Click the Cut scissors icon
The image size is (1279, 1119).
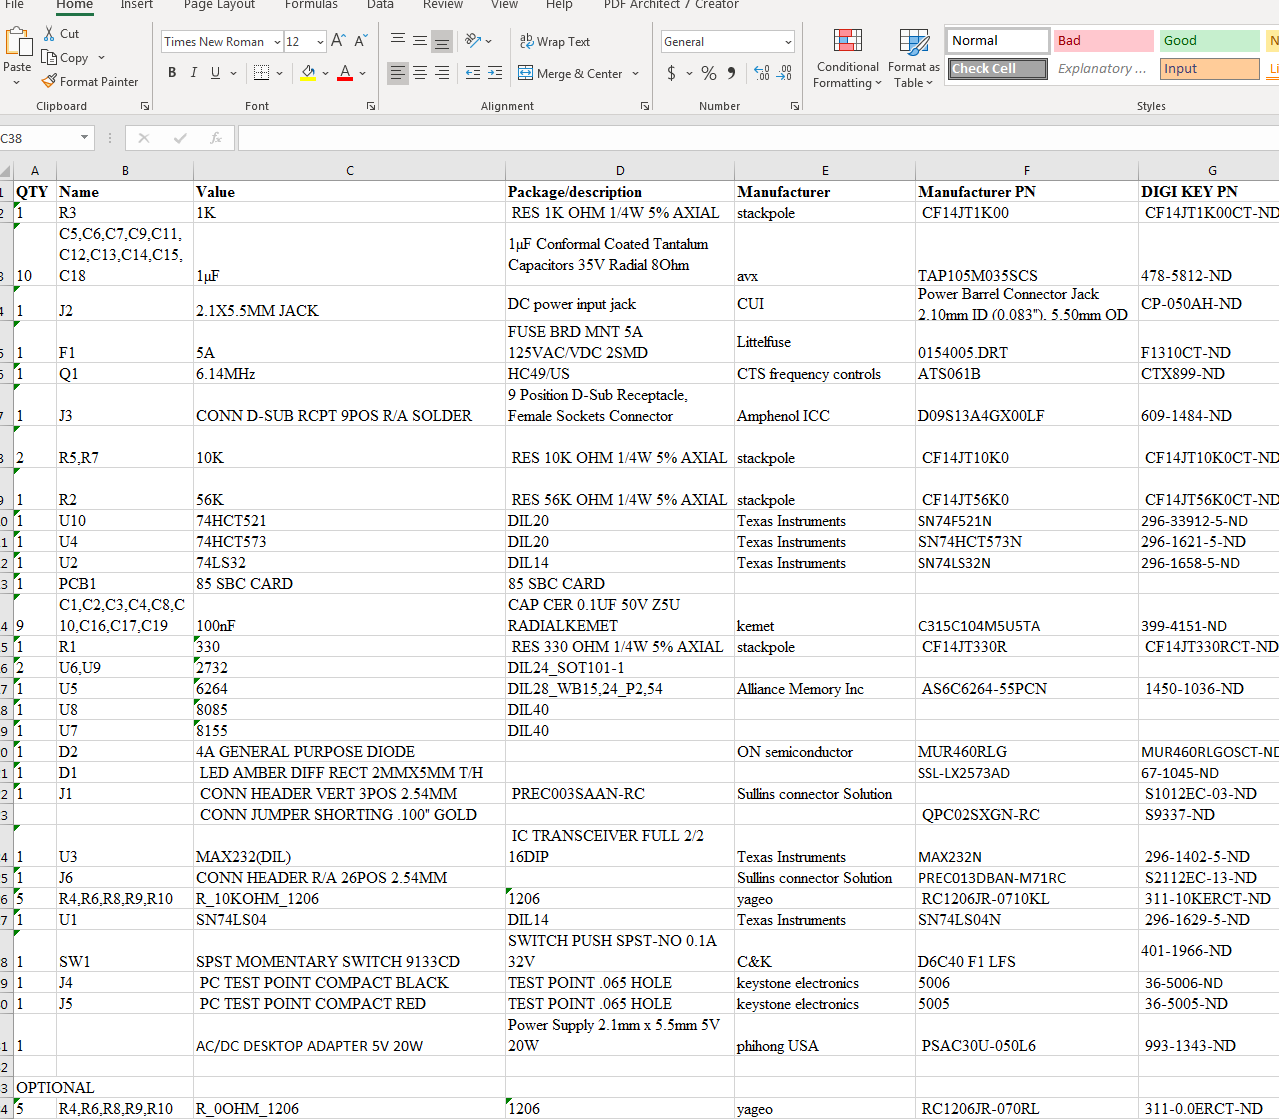click(49, 33)
